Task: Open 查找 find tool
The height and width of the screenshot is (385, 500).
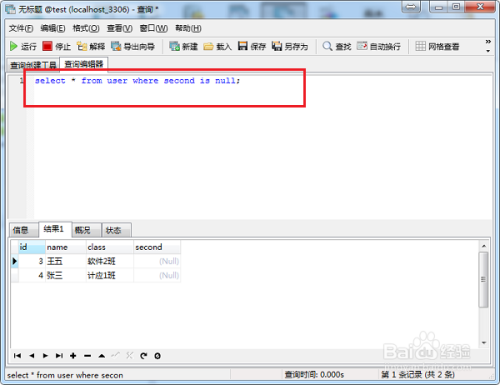Action: pyautogui.click(x=337, y=46)
